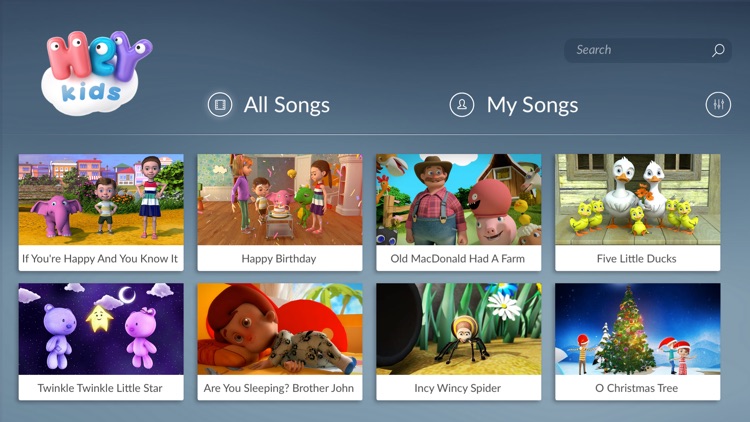Click the HeyKids logo
Image resolution: width=750 pixels, height=422 pixels.
tap(97, 73)
